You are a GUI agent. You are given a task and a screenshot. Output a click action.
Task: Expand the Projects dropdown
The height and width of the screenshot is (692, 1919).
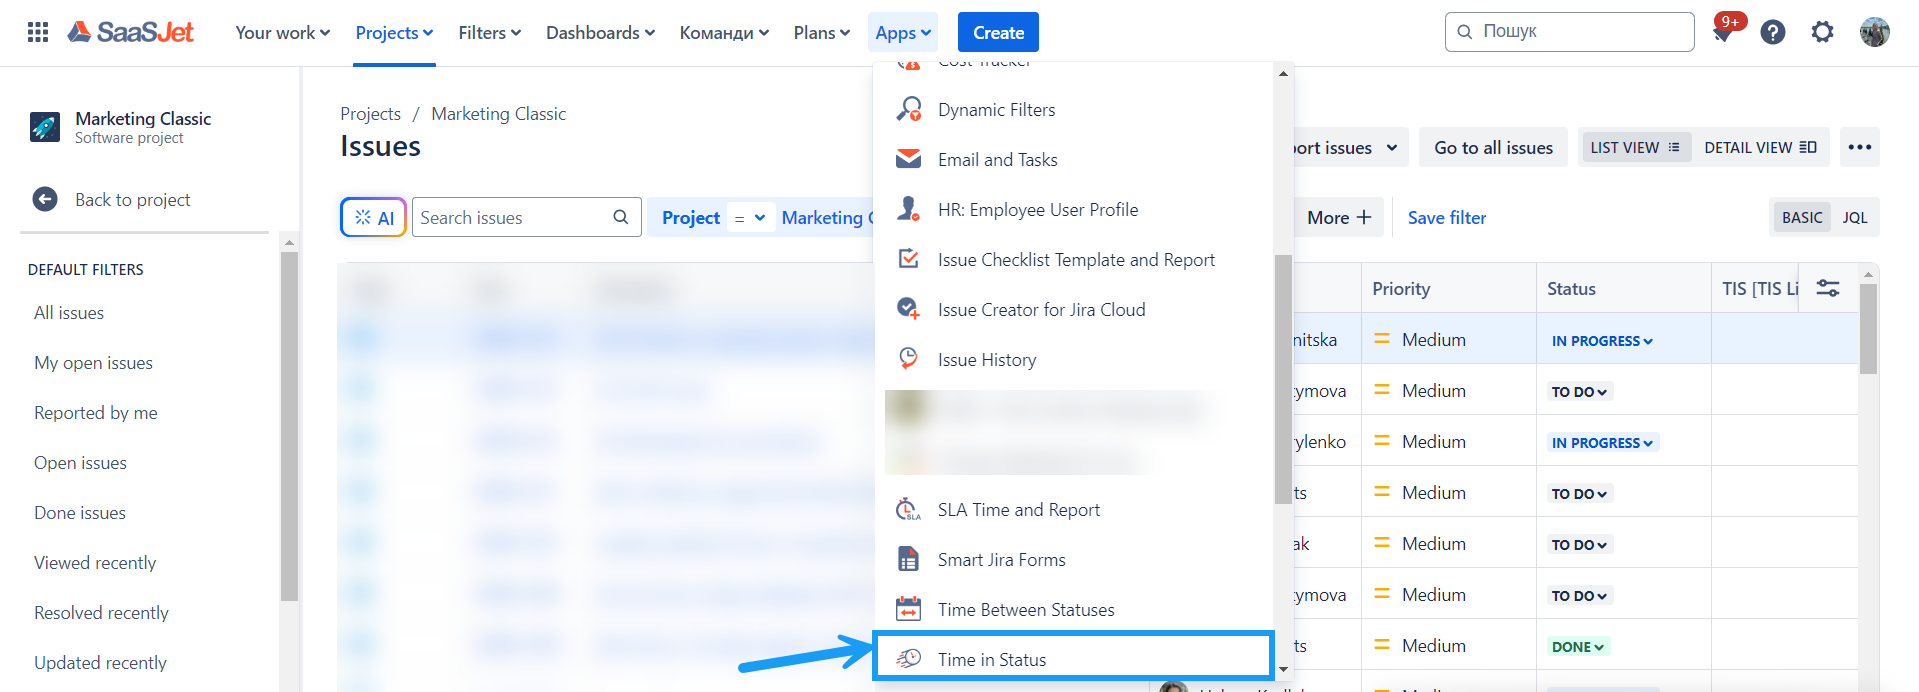[394, 32]
